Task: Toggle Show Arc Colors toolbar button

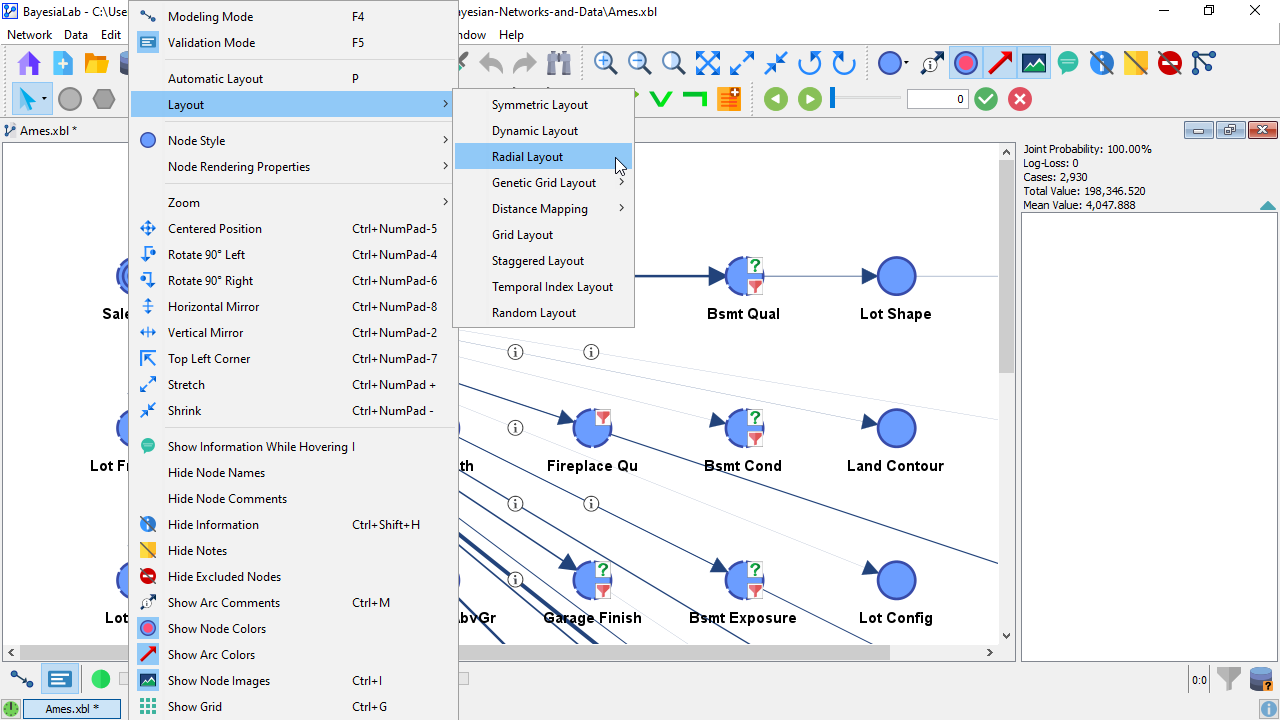Action: (x=1000, y=63)
